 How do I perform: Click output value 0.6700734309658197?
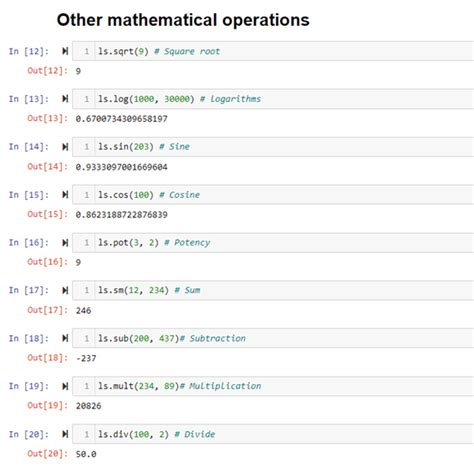coord(121,119)
